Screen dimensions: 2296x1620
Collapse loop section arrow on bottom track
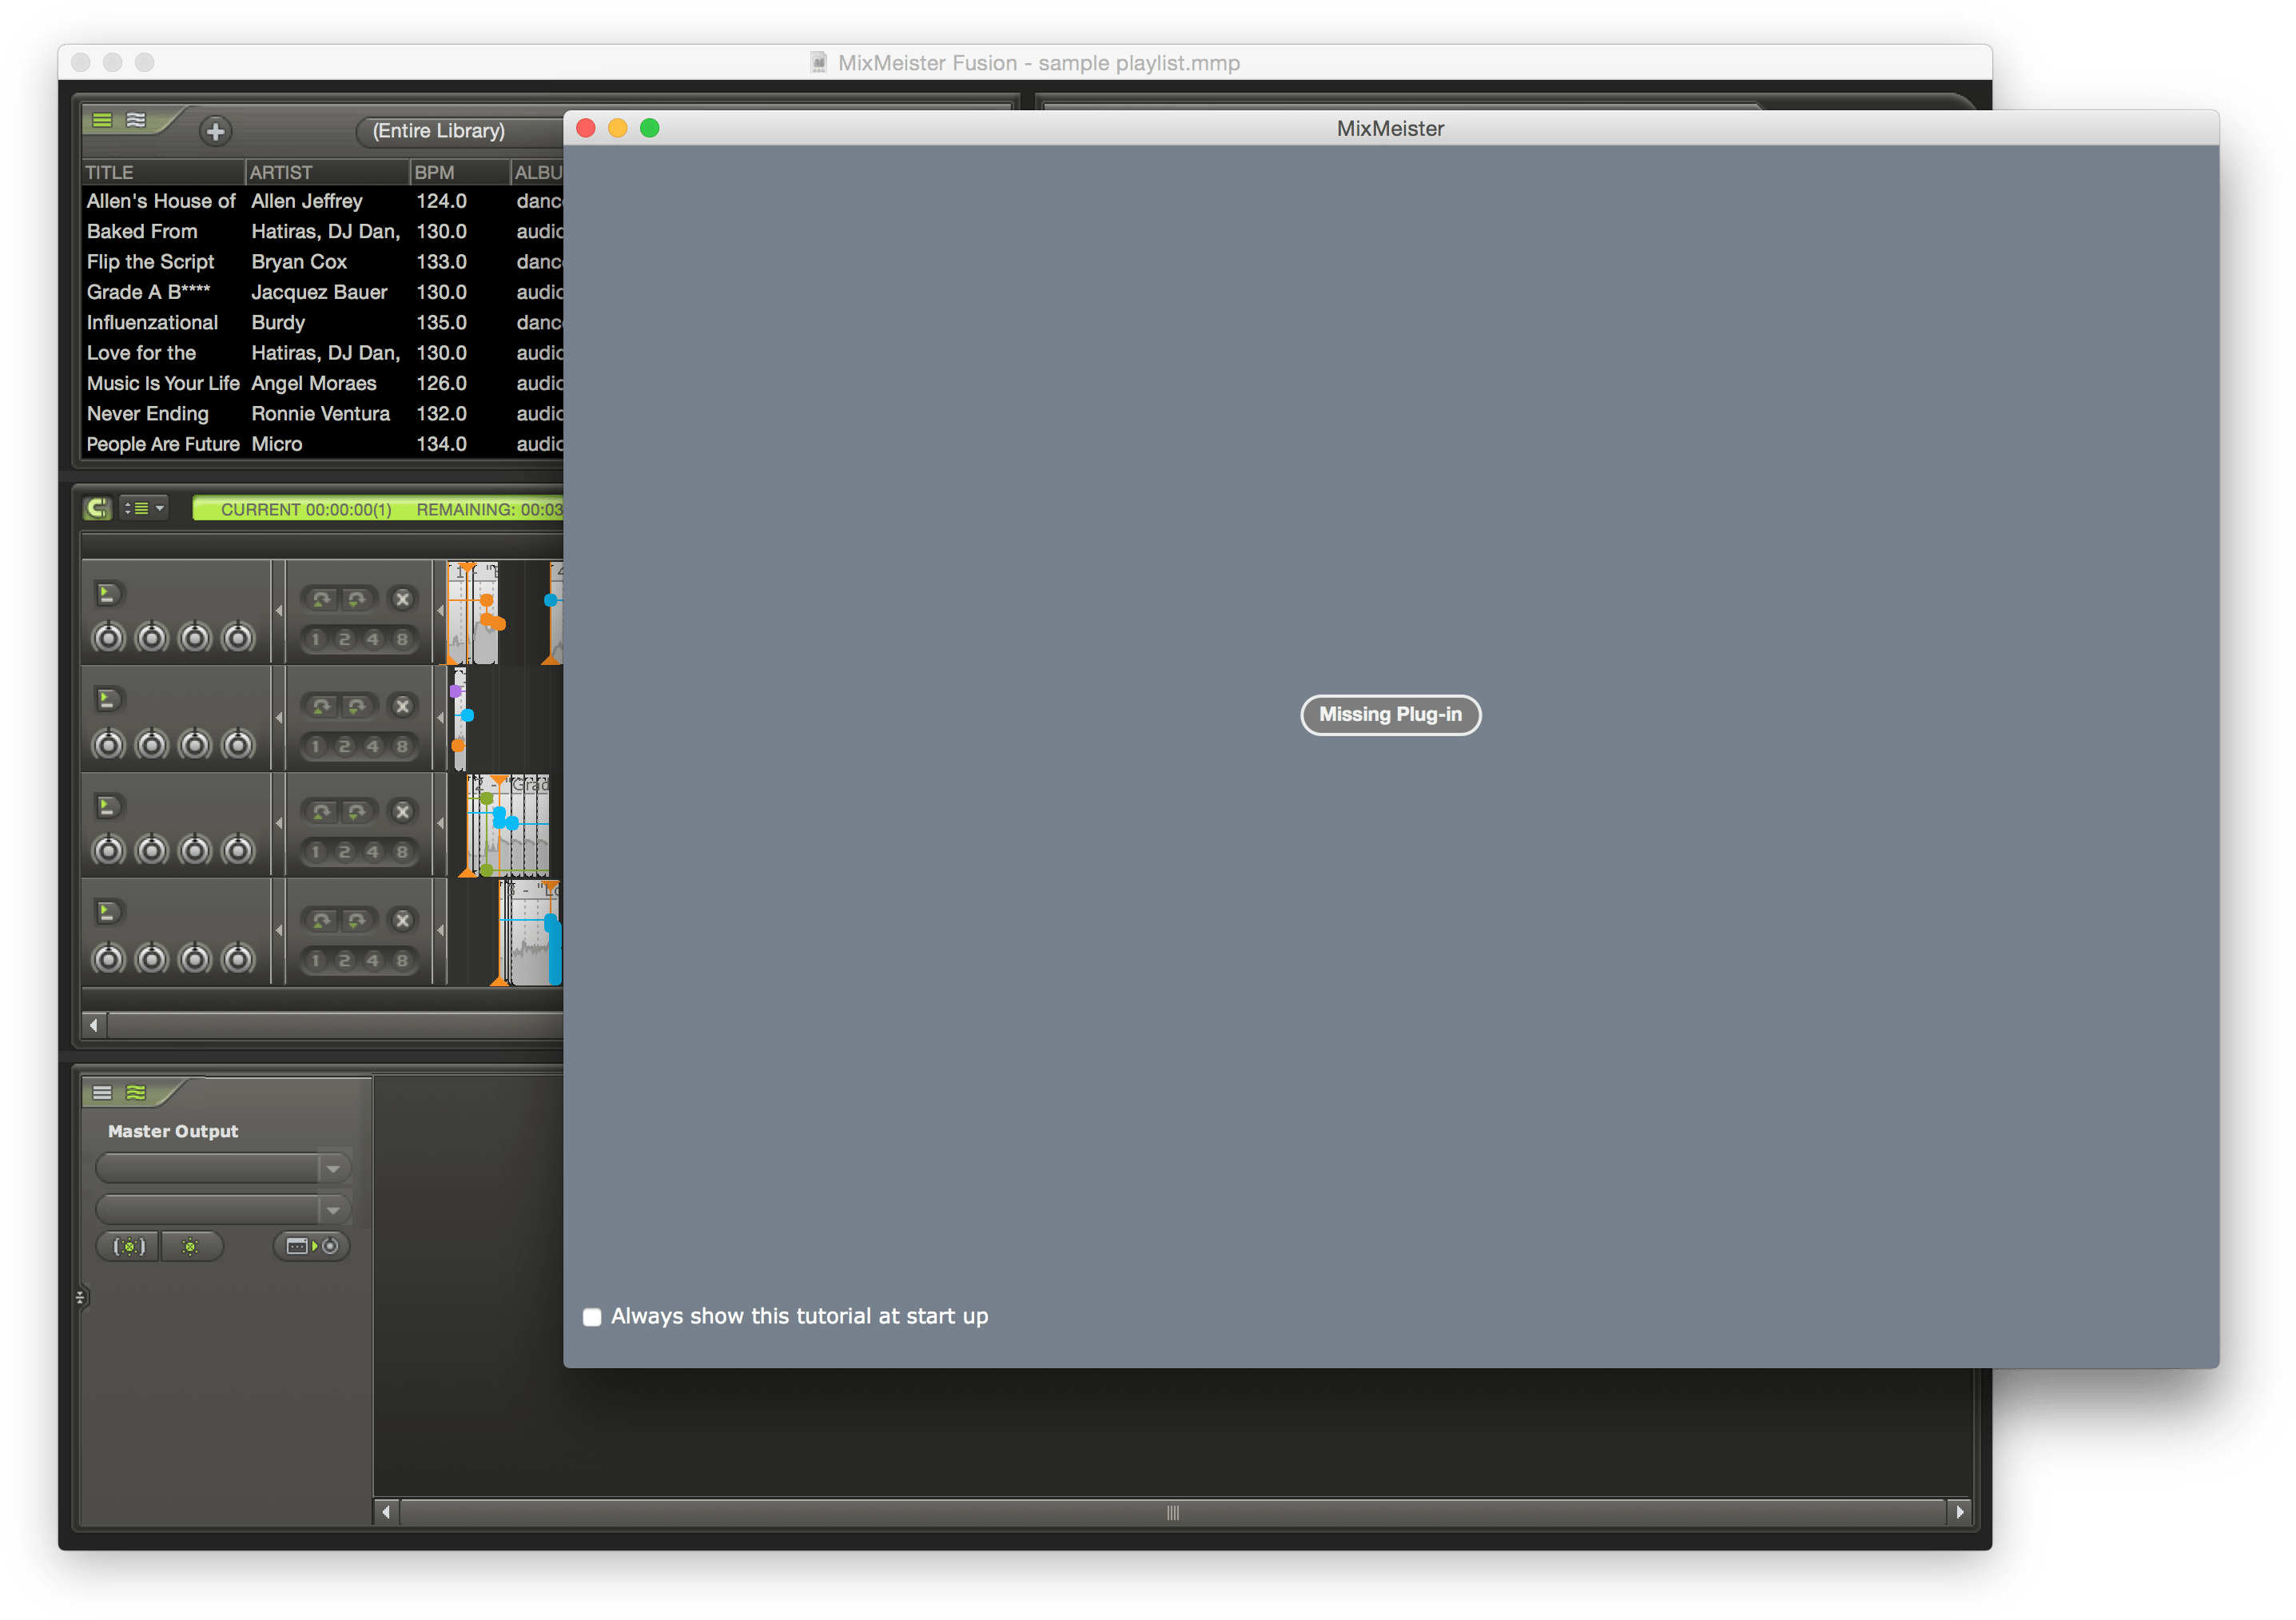coord(440,930)
